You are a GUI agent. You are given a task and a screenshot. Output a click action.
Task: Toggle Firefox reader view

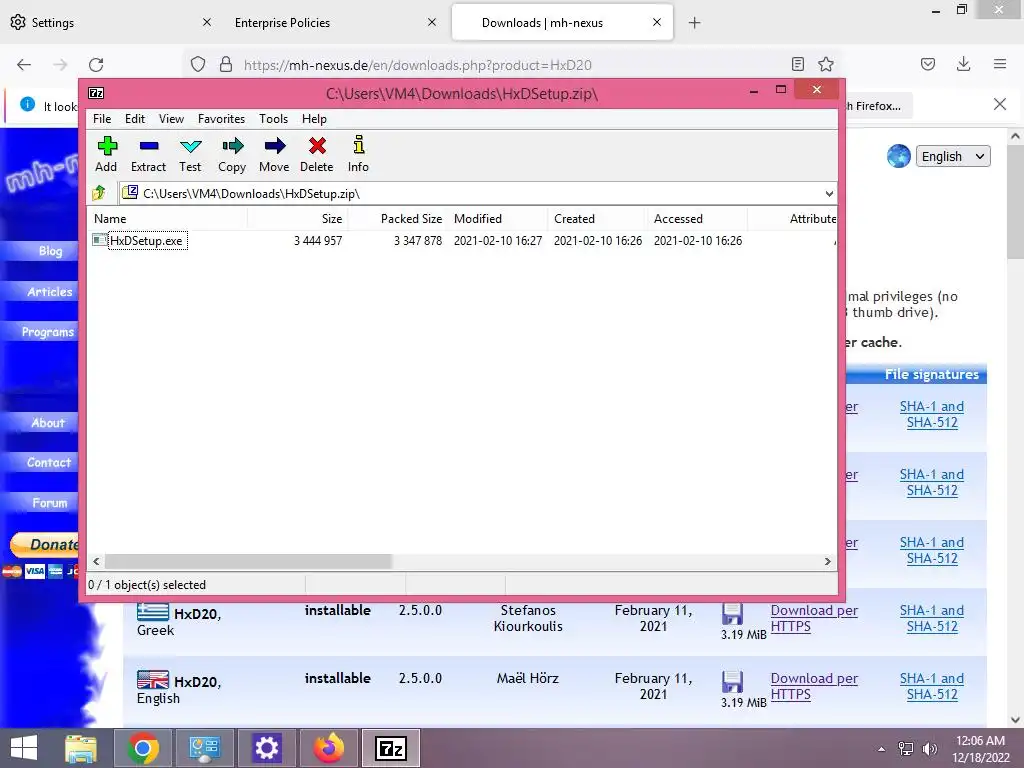tap(797, 64)
